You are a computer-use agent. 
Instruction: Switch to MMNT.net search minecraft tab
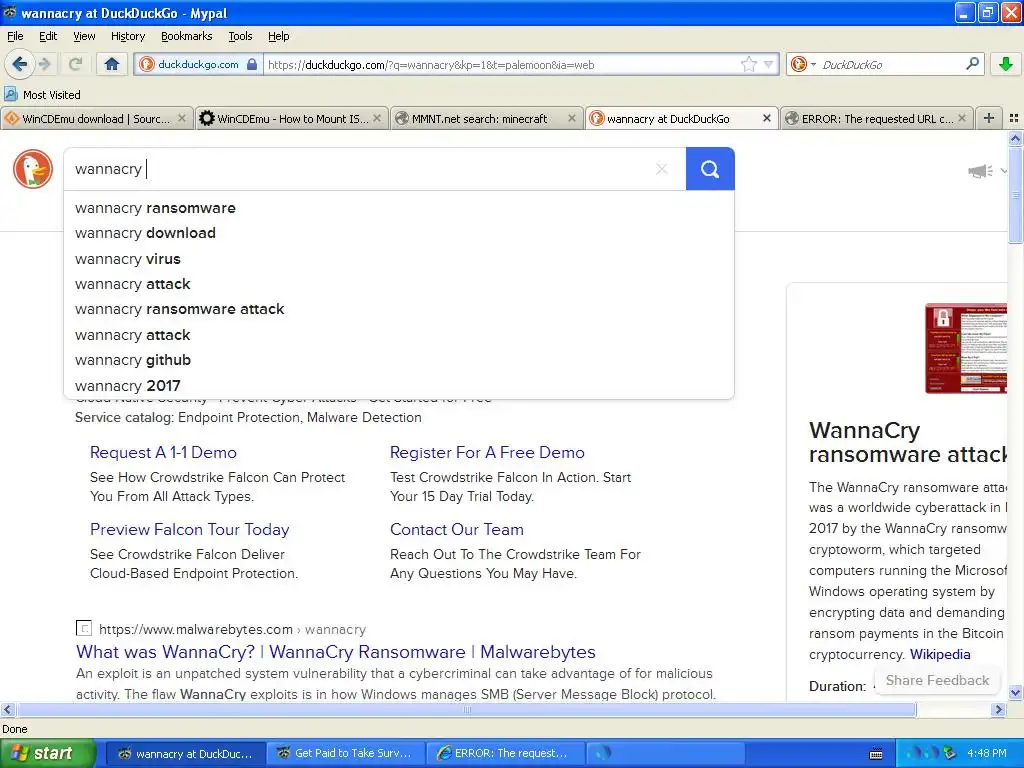click(x=487, y=118)
